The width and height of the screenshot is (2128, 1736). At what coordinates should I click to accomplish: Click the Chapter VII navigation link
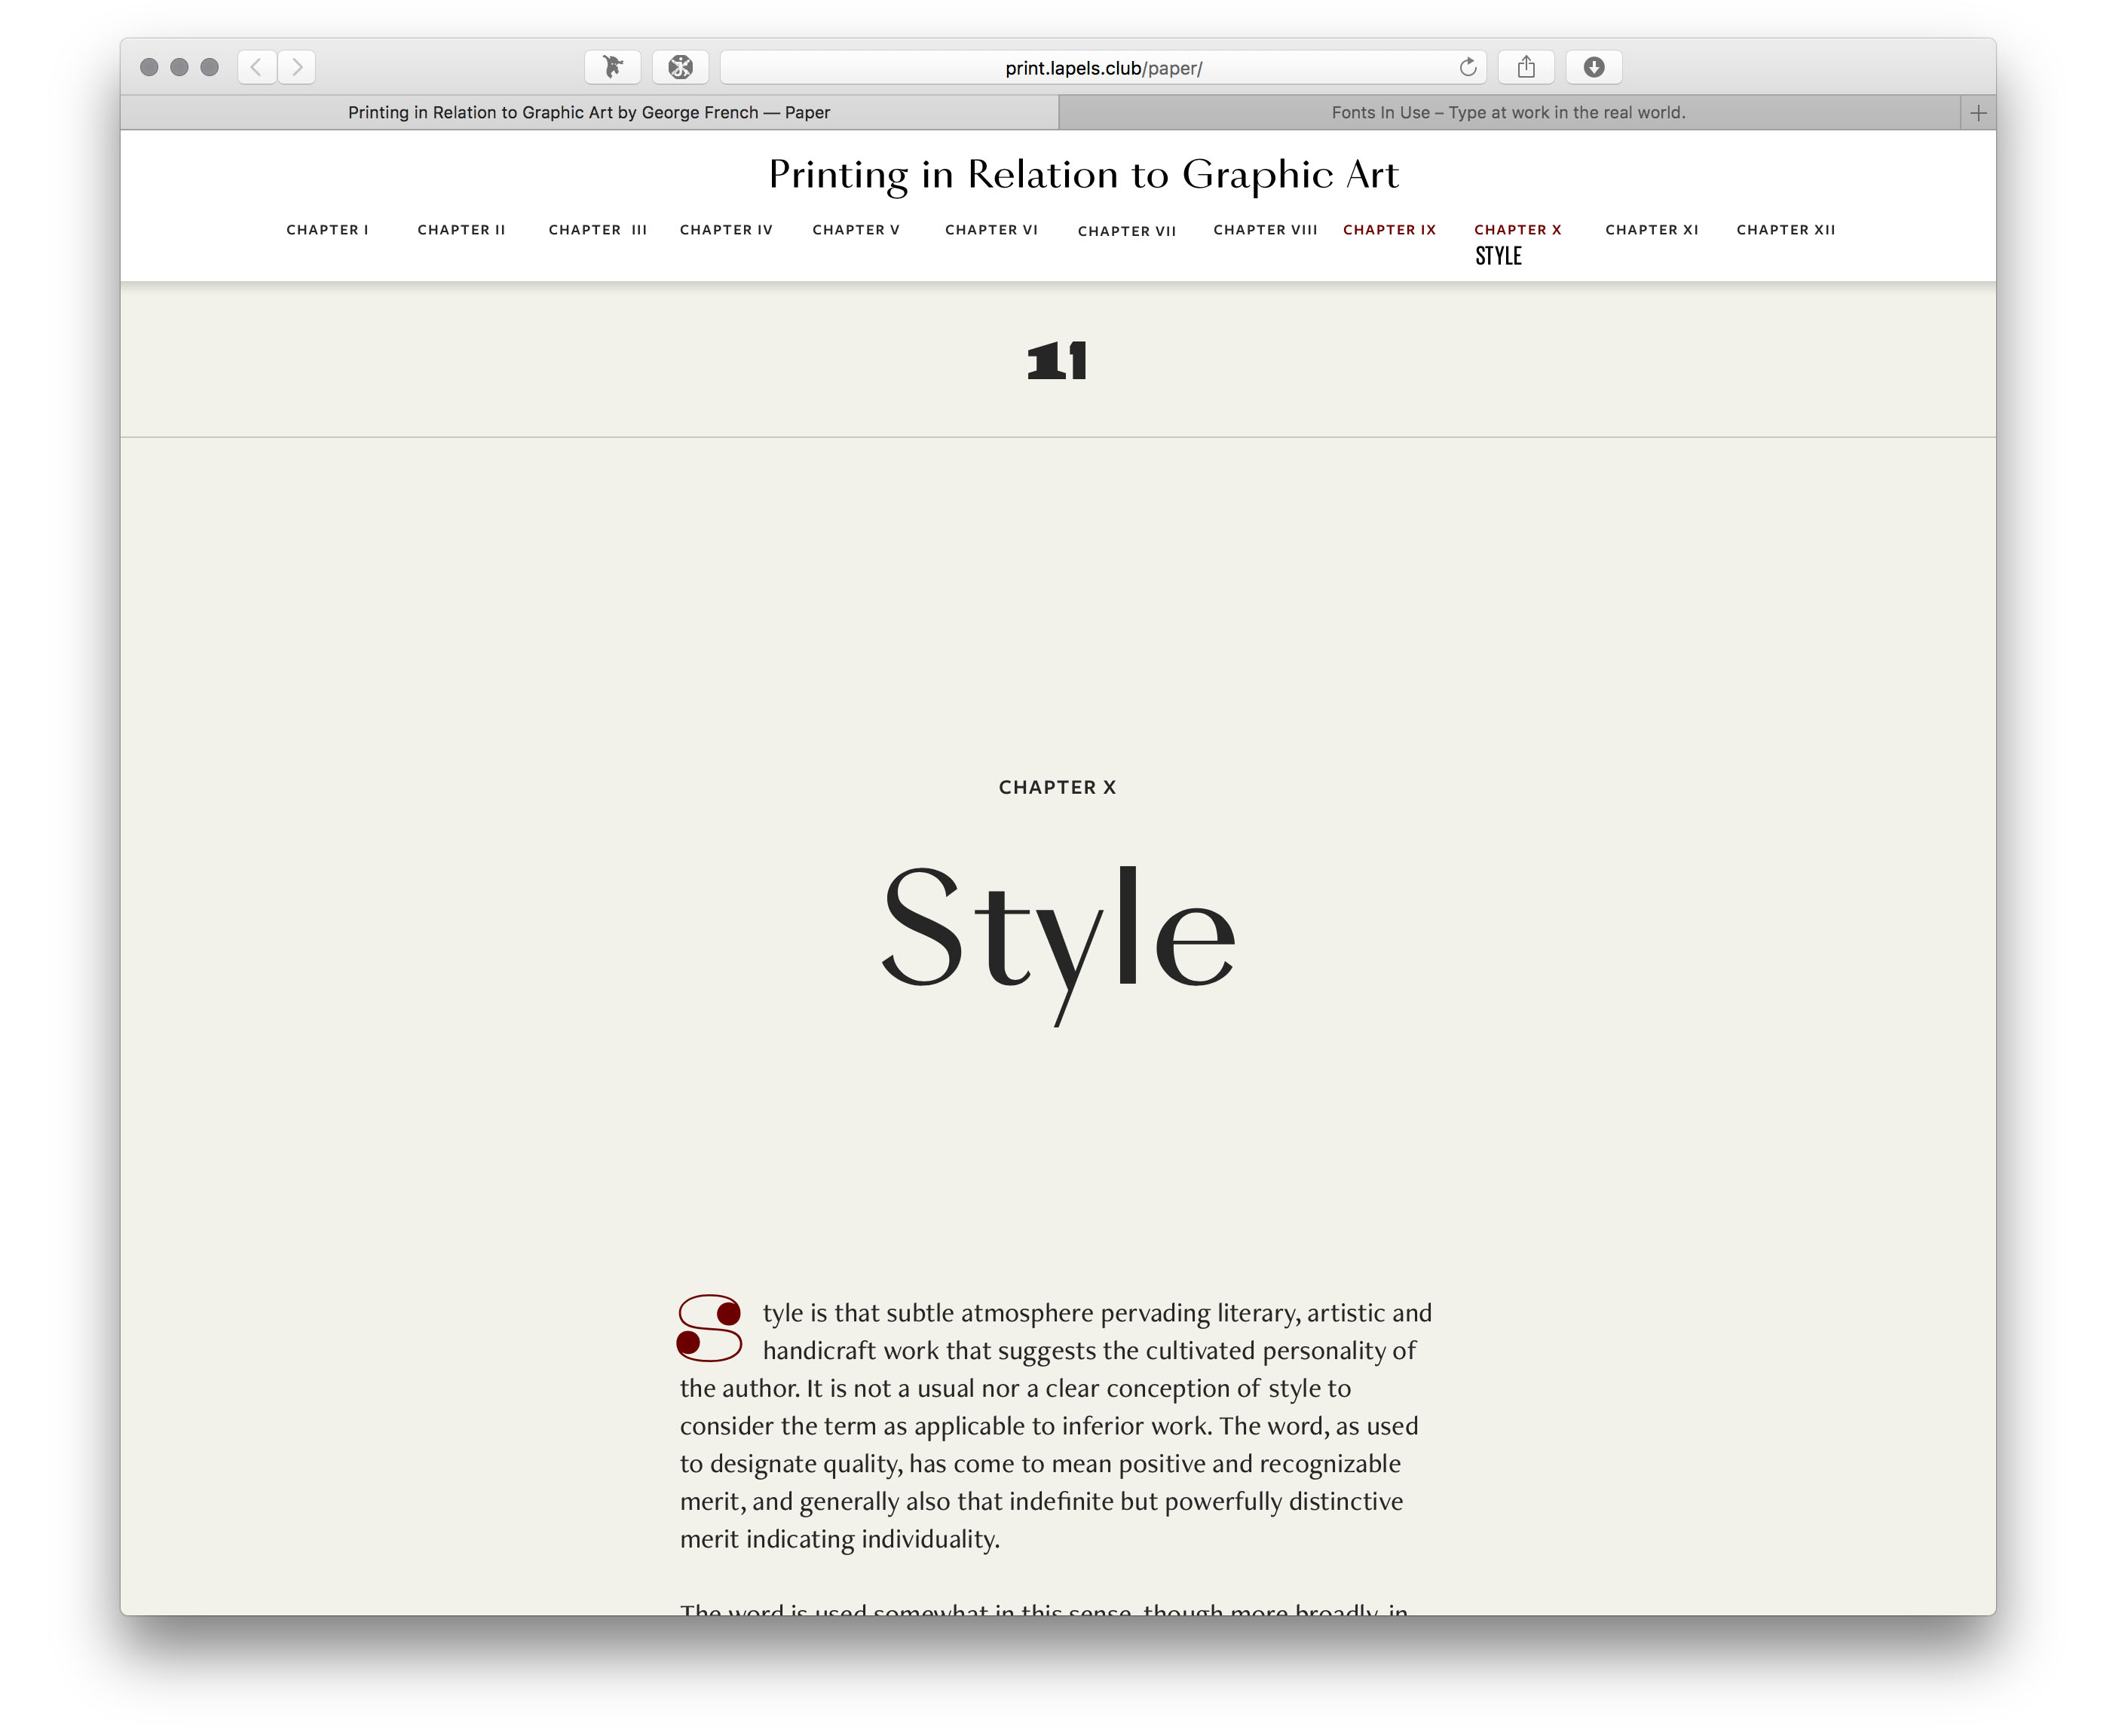click(1127, 231)
